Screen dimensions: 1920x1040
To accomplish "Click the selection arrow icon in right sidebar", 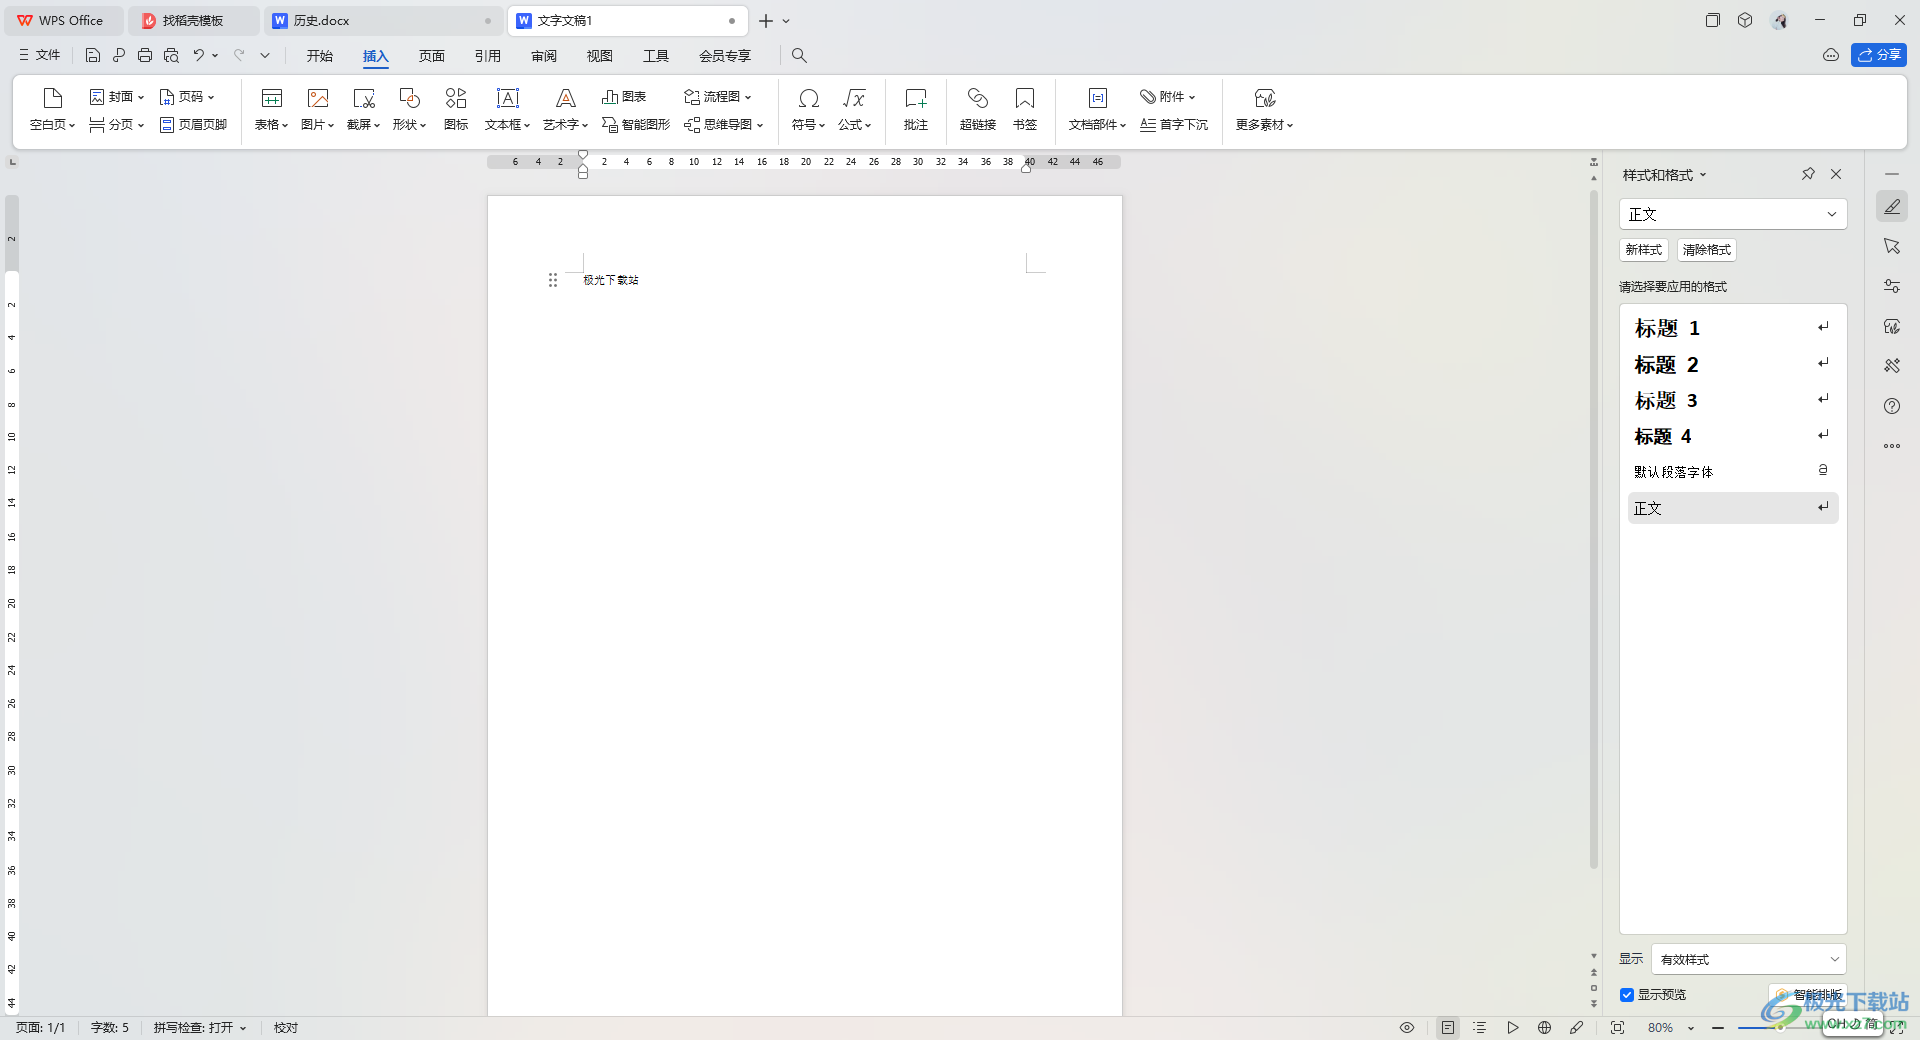I will pos(1892,246).
